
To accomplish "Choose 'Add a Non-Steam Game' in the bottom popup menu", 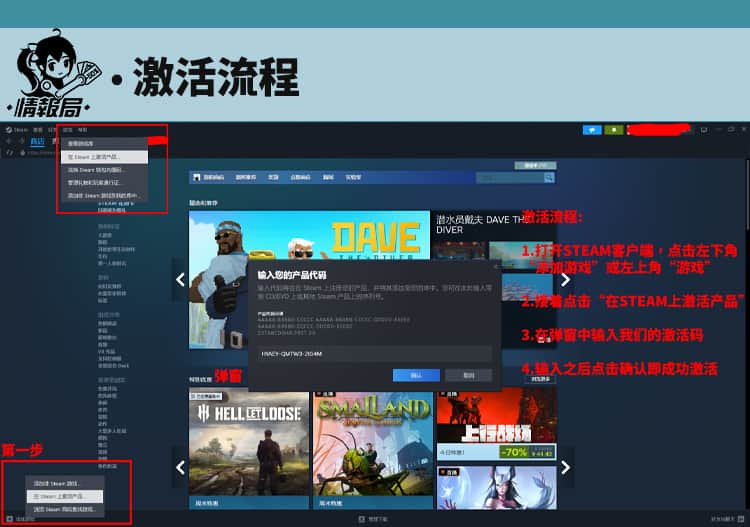I will pos(65,483).
